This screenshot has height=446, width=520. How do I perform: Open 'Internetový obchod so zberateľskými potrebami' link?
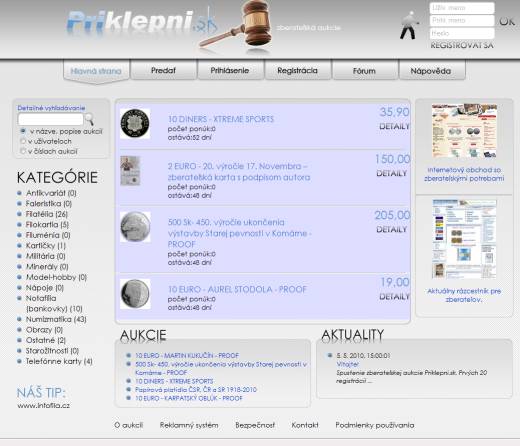click(464, 174)
